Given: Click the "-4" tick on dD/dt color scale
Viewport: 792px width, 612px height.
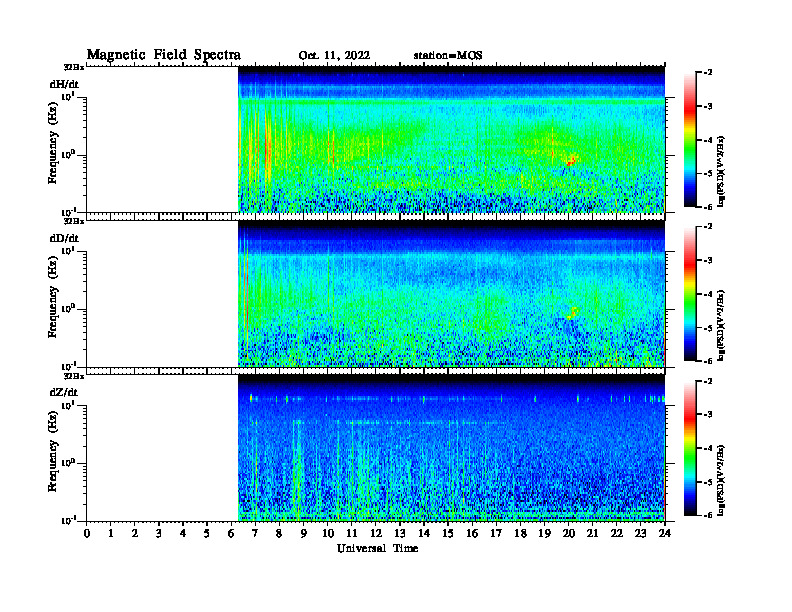Looking at the screenshot, I should click(x=708, y=294).
